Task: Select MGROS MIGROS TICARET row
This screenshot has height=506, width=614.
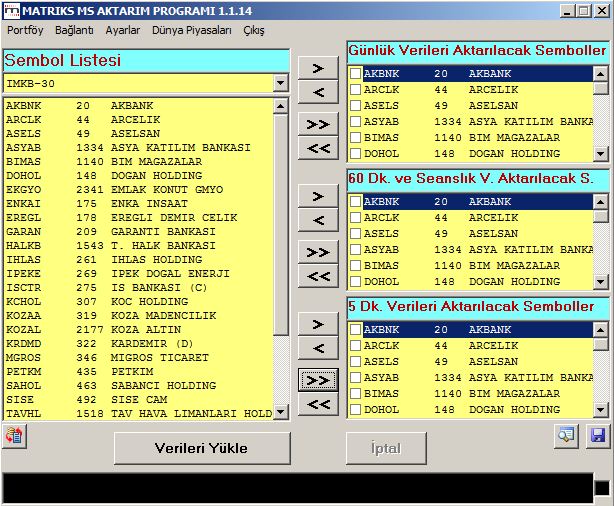Action: coord(139,358)
